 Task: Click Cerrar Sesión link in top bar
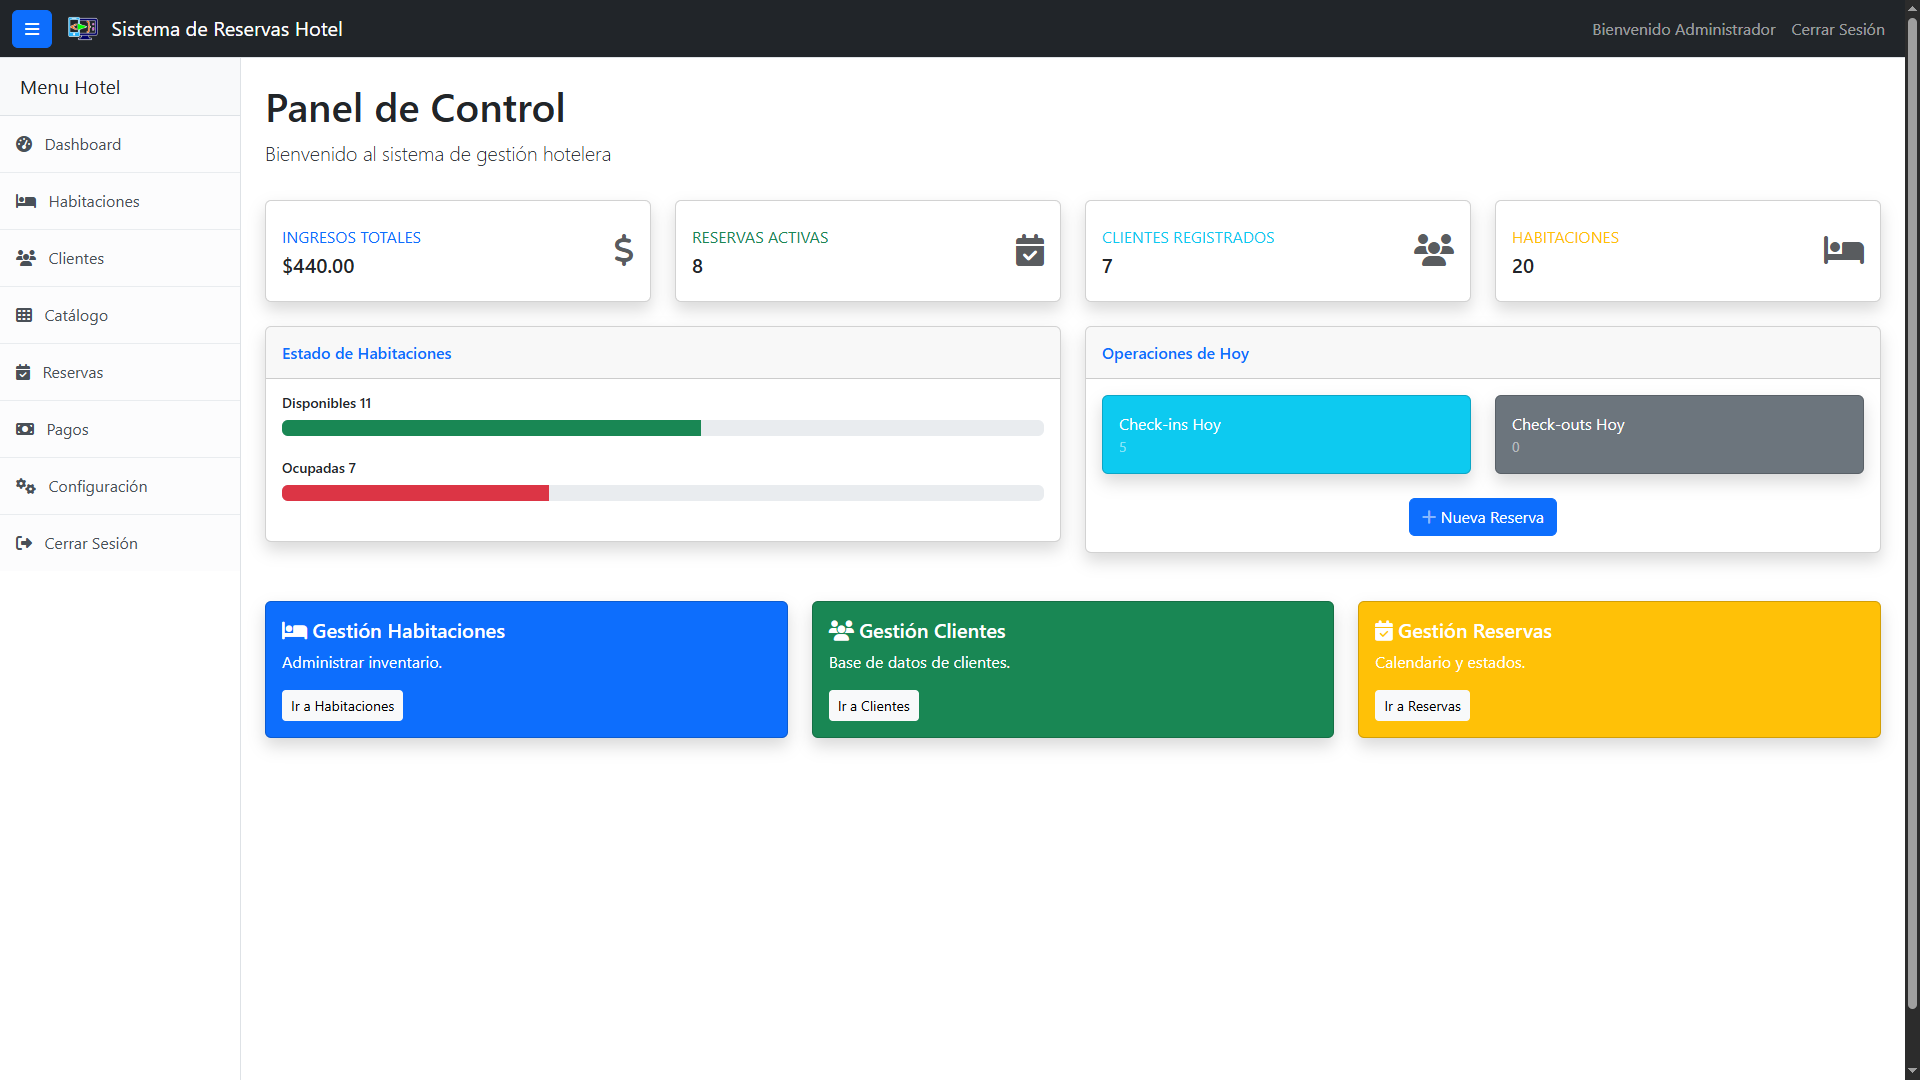pyautogui.click(x=1837, y=29)
